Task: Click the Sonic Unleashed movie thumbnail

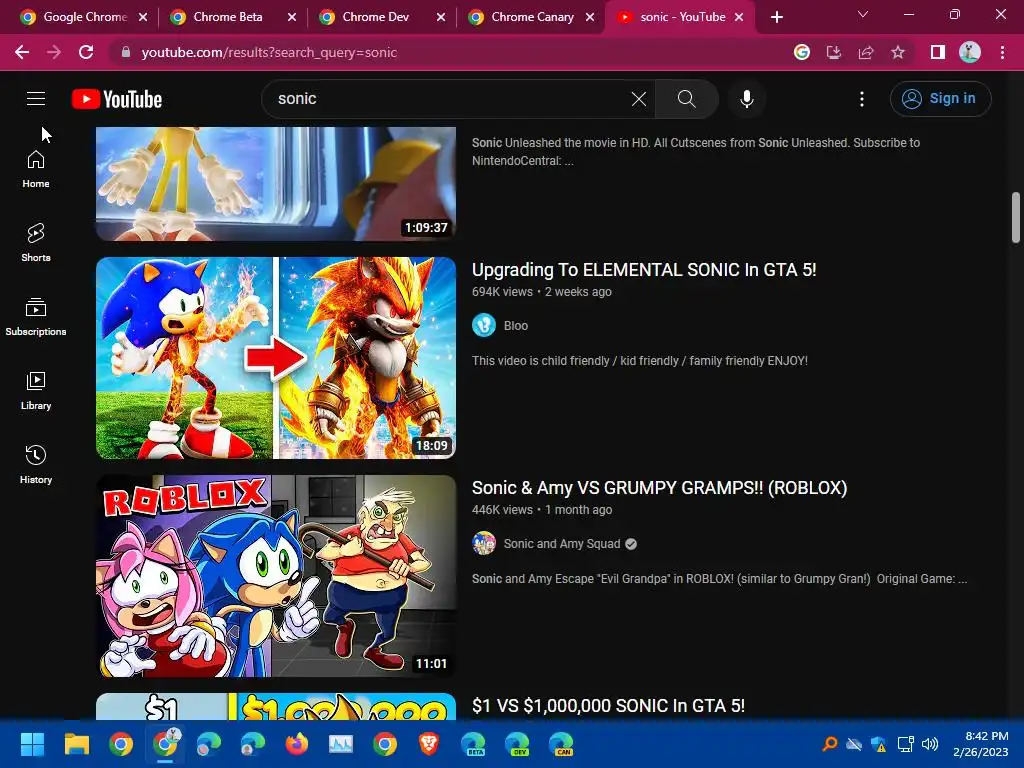Action: pos(276,184)
